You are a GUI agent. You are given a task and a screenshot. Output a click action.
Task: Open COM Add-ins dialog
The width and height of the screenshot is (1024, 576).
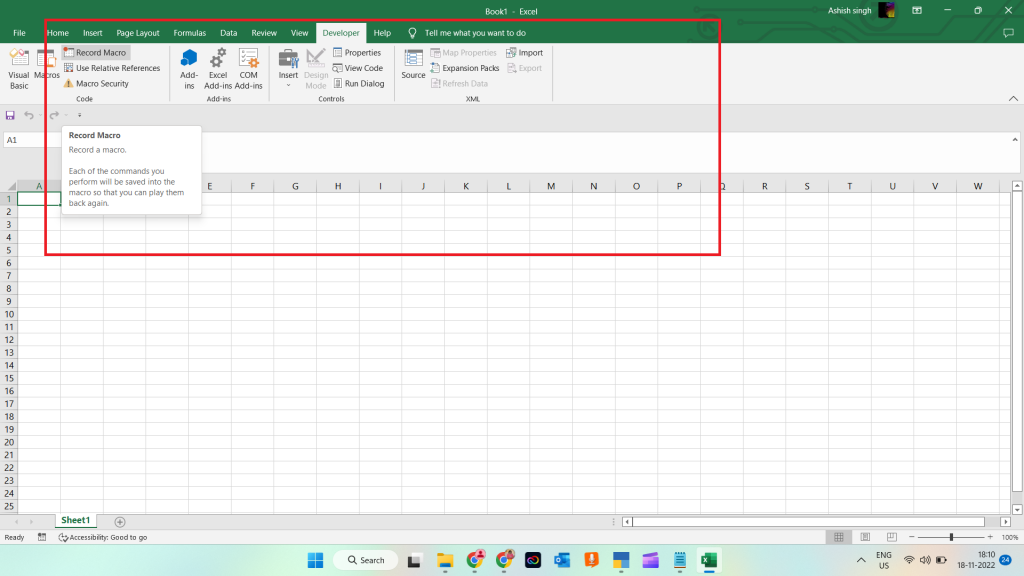click(x=248, y=69)
